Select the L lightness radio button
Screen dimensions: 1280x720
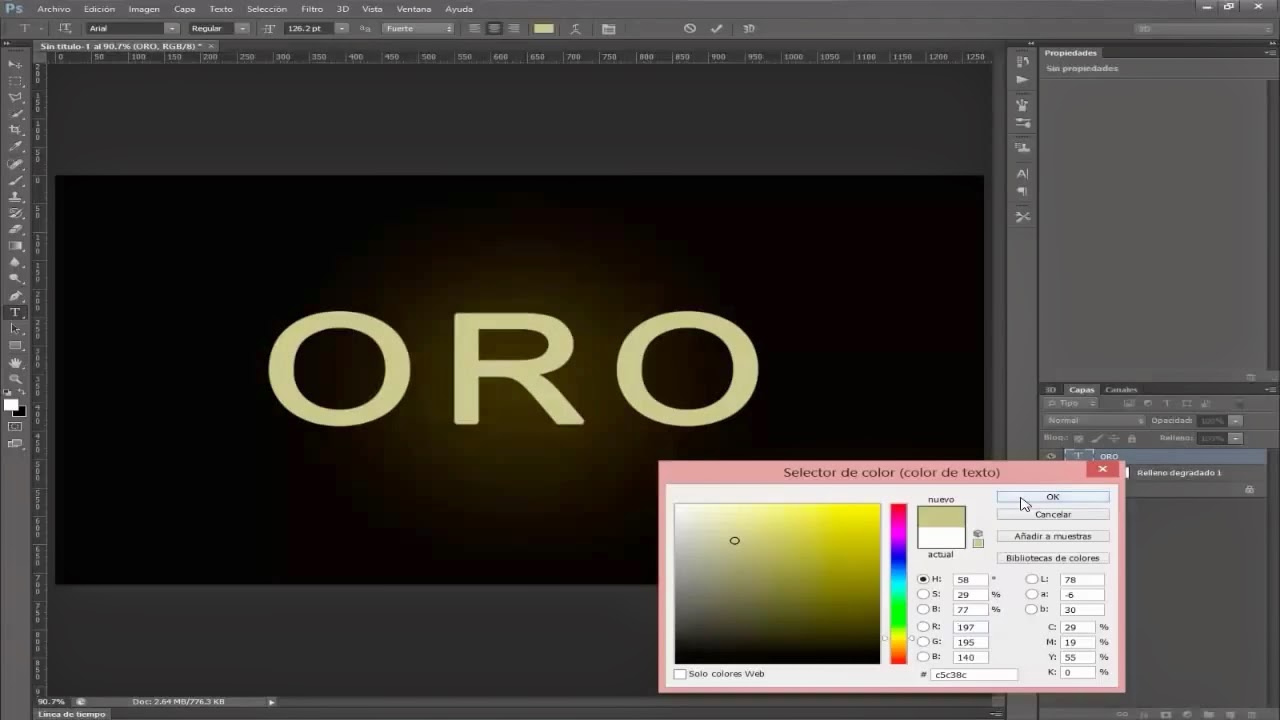[1031, 579]
